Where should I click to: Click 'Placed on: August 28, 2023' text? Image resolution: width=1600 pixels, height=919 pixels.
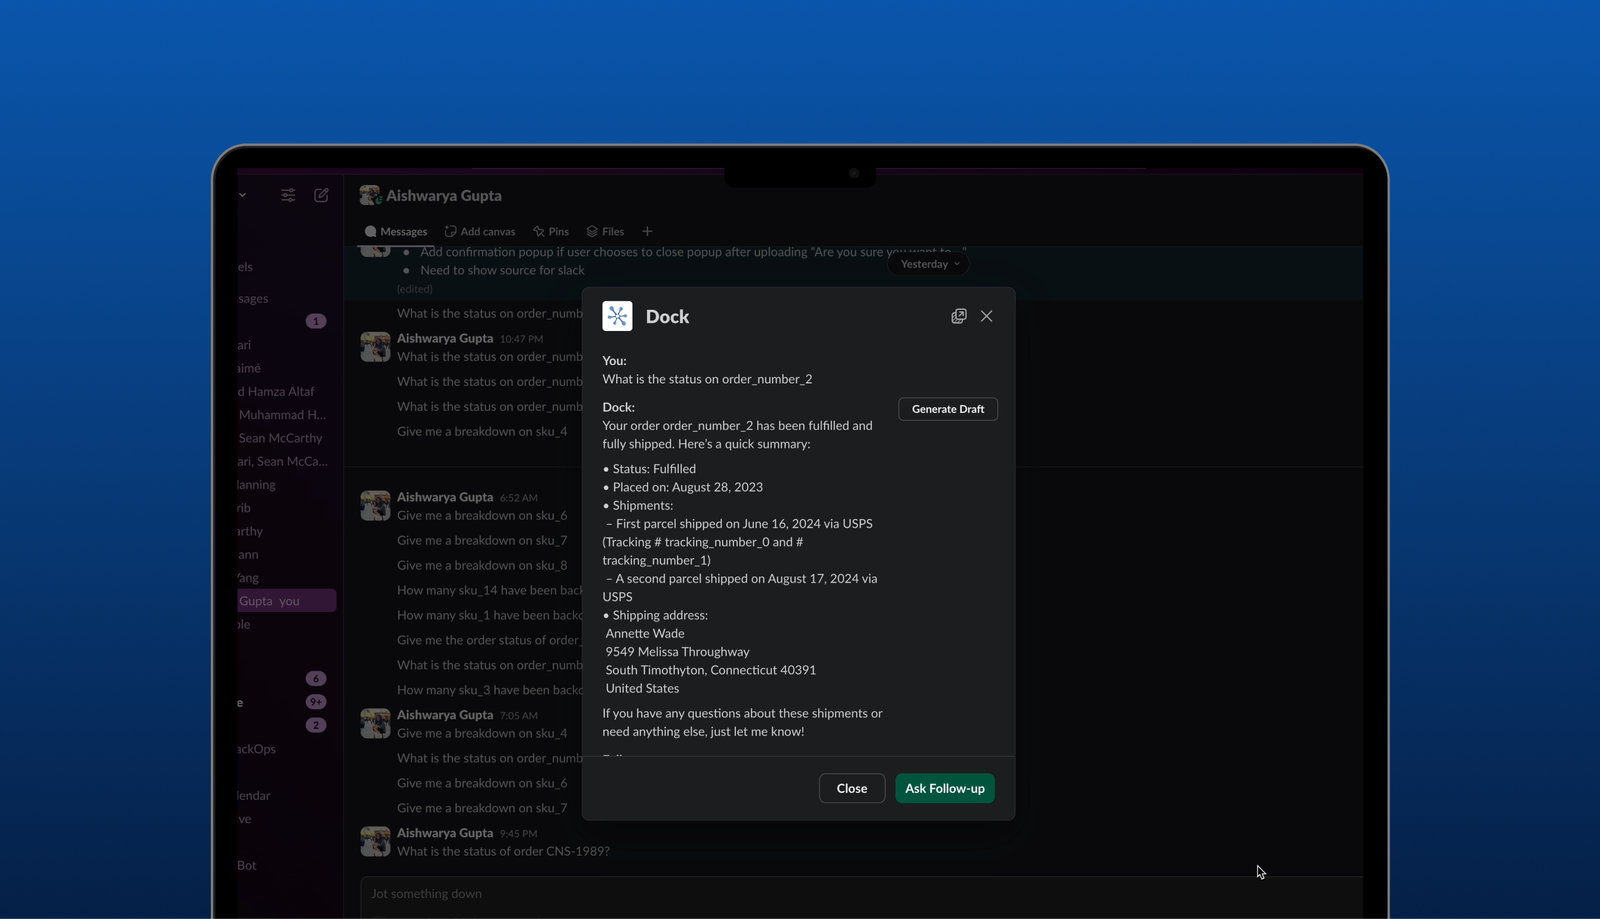[x=682, y=487]
